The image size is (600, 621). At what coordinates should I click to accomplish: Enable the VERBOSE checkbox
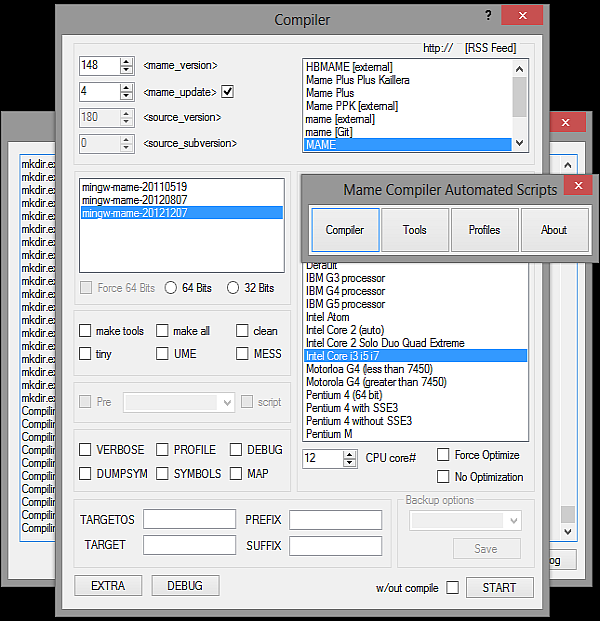(85, 450)
